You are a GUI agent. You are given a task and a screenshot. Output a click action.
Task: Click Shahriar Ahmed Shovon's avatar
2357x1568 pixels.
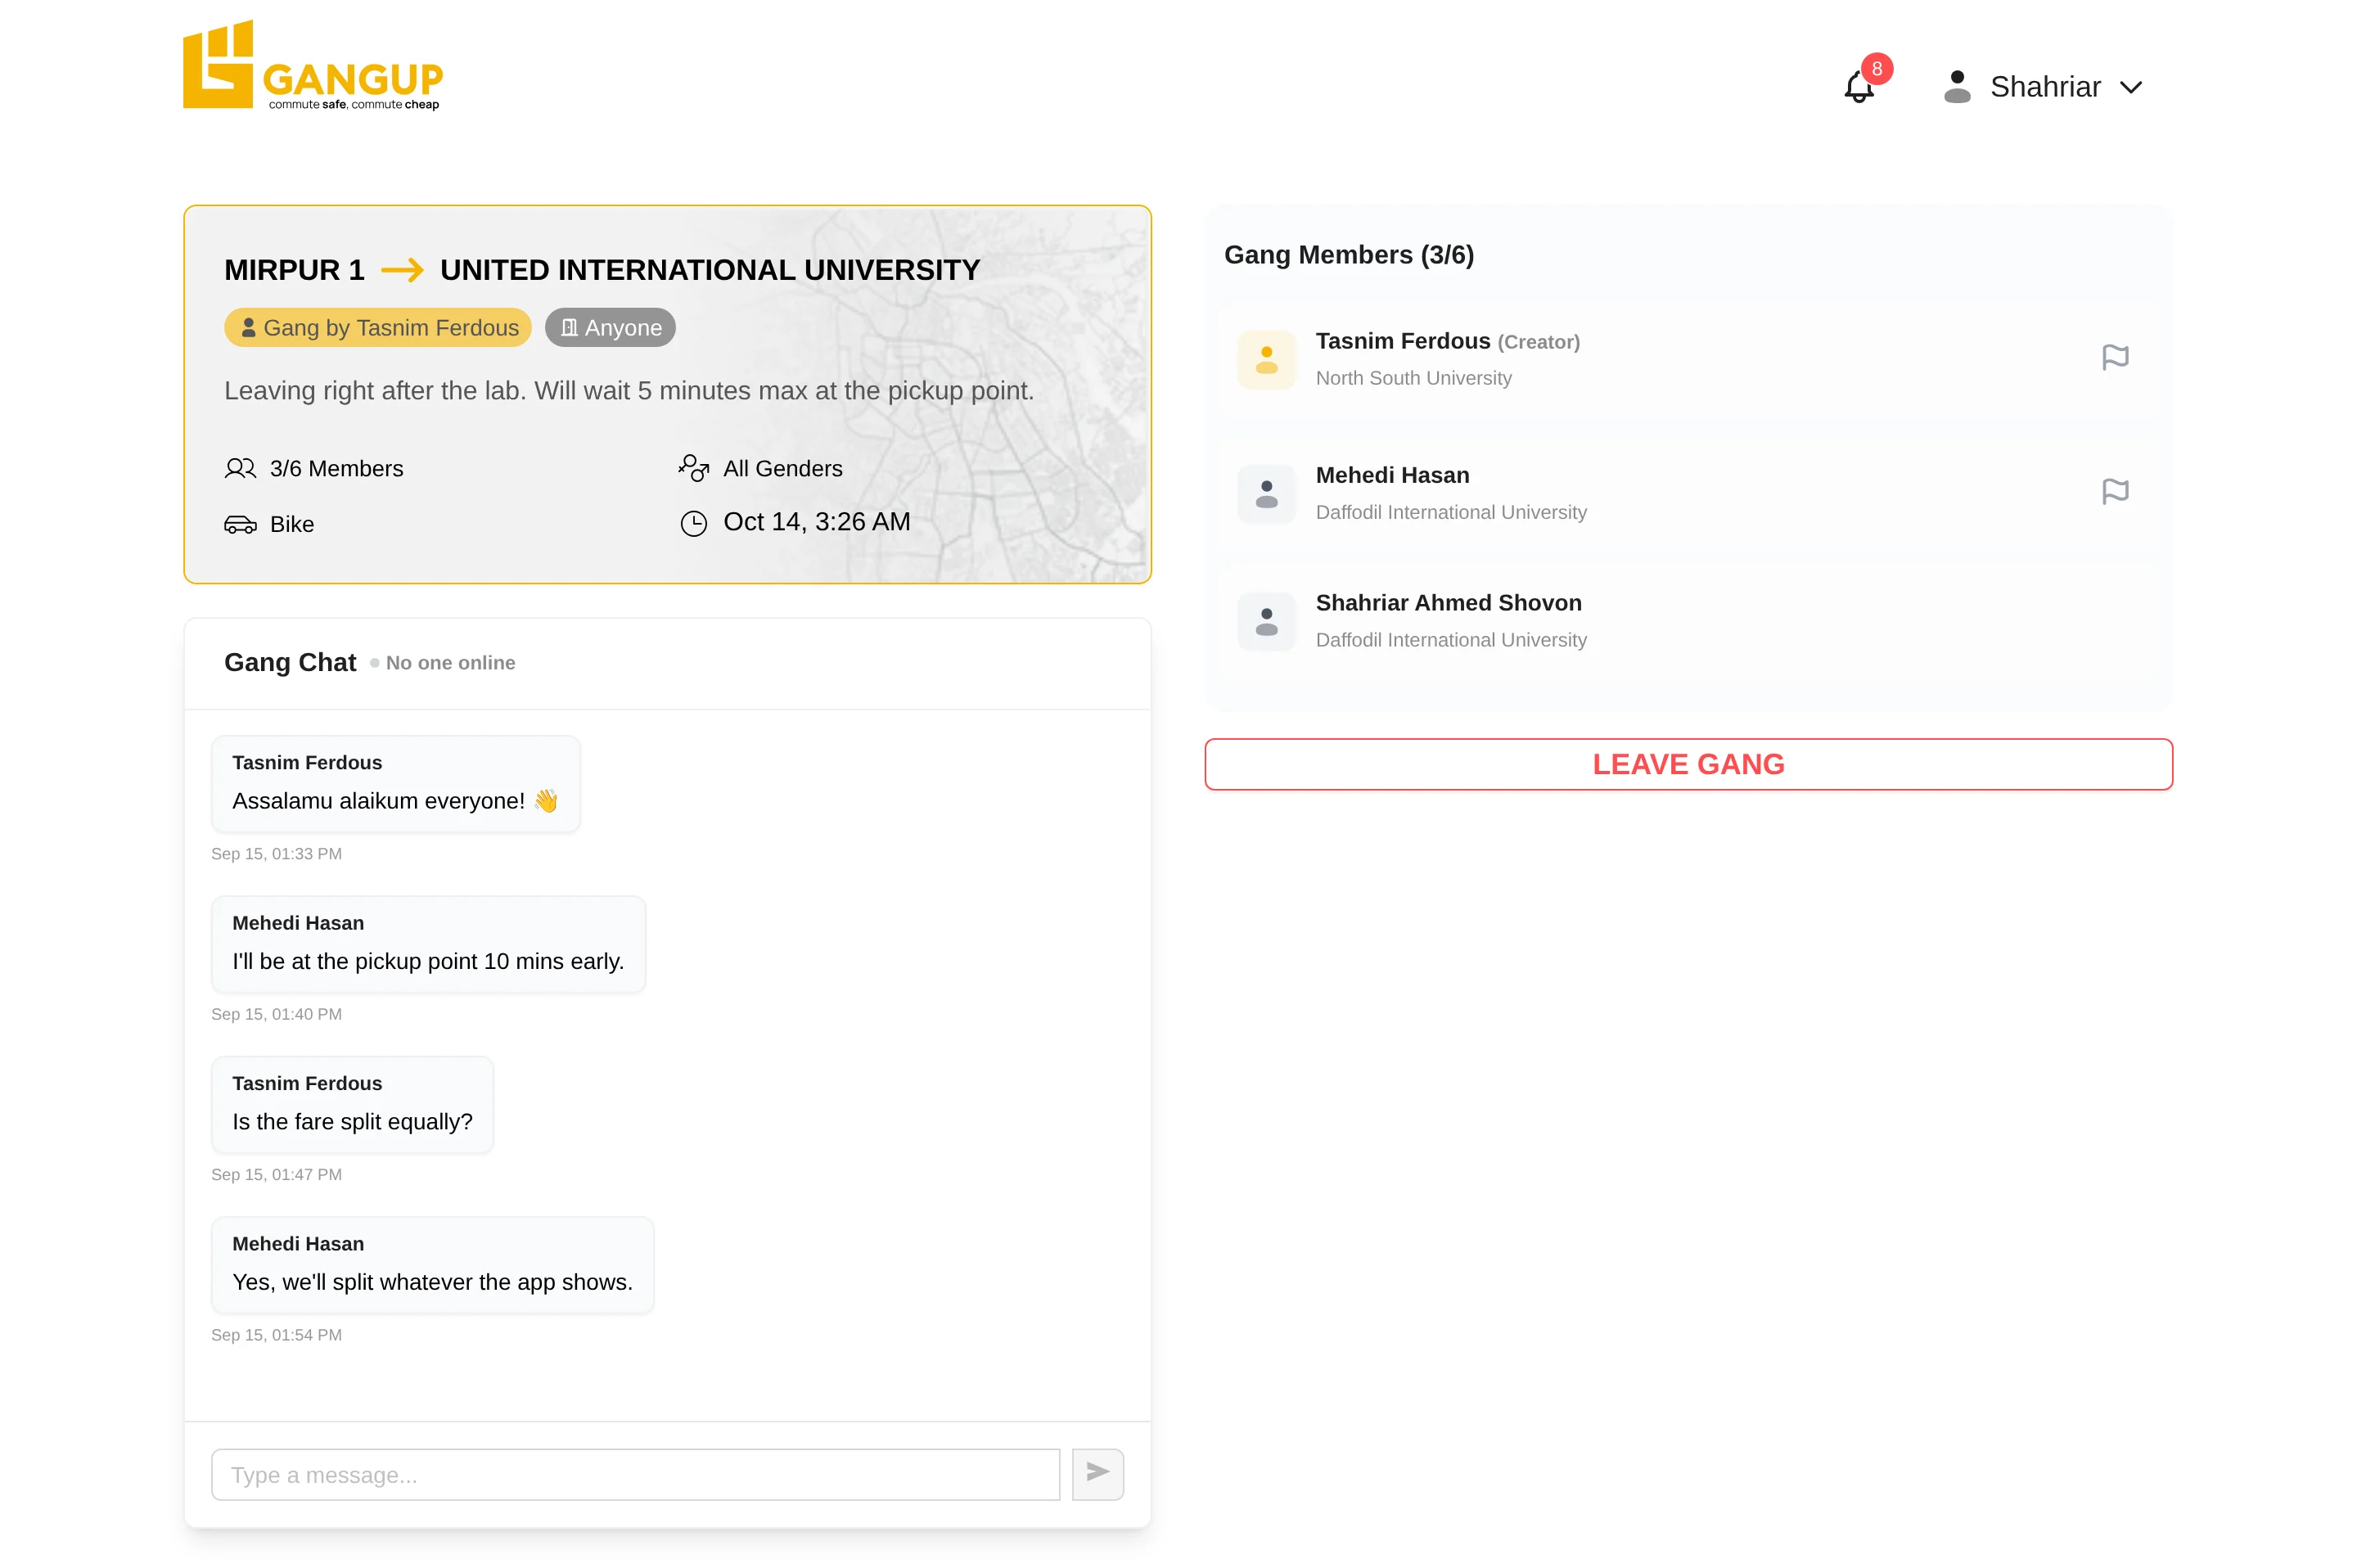[x=1266, y=622]
